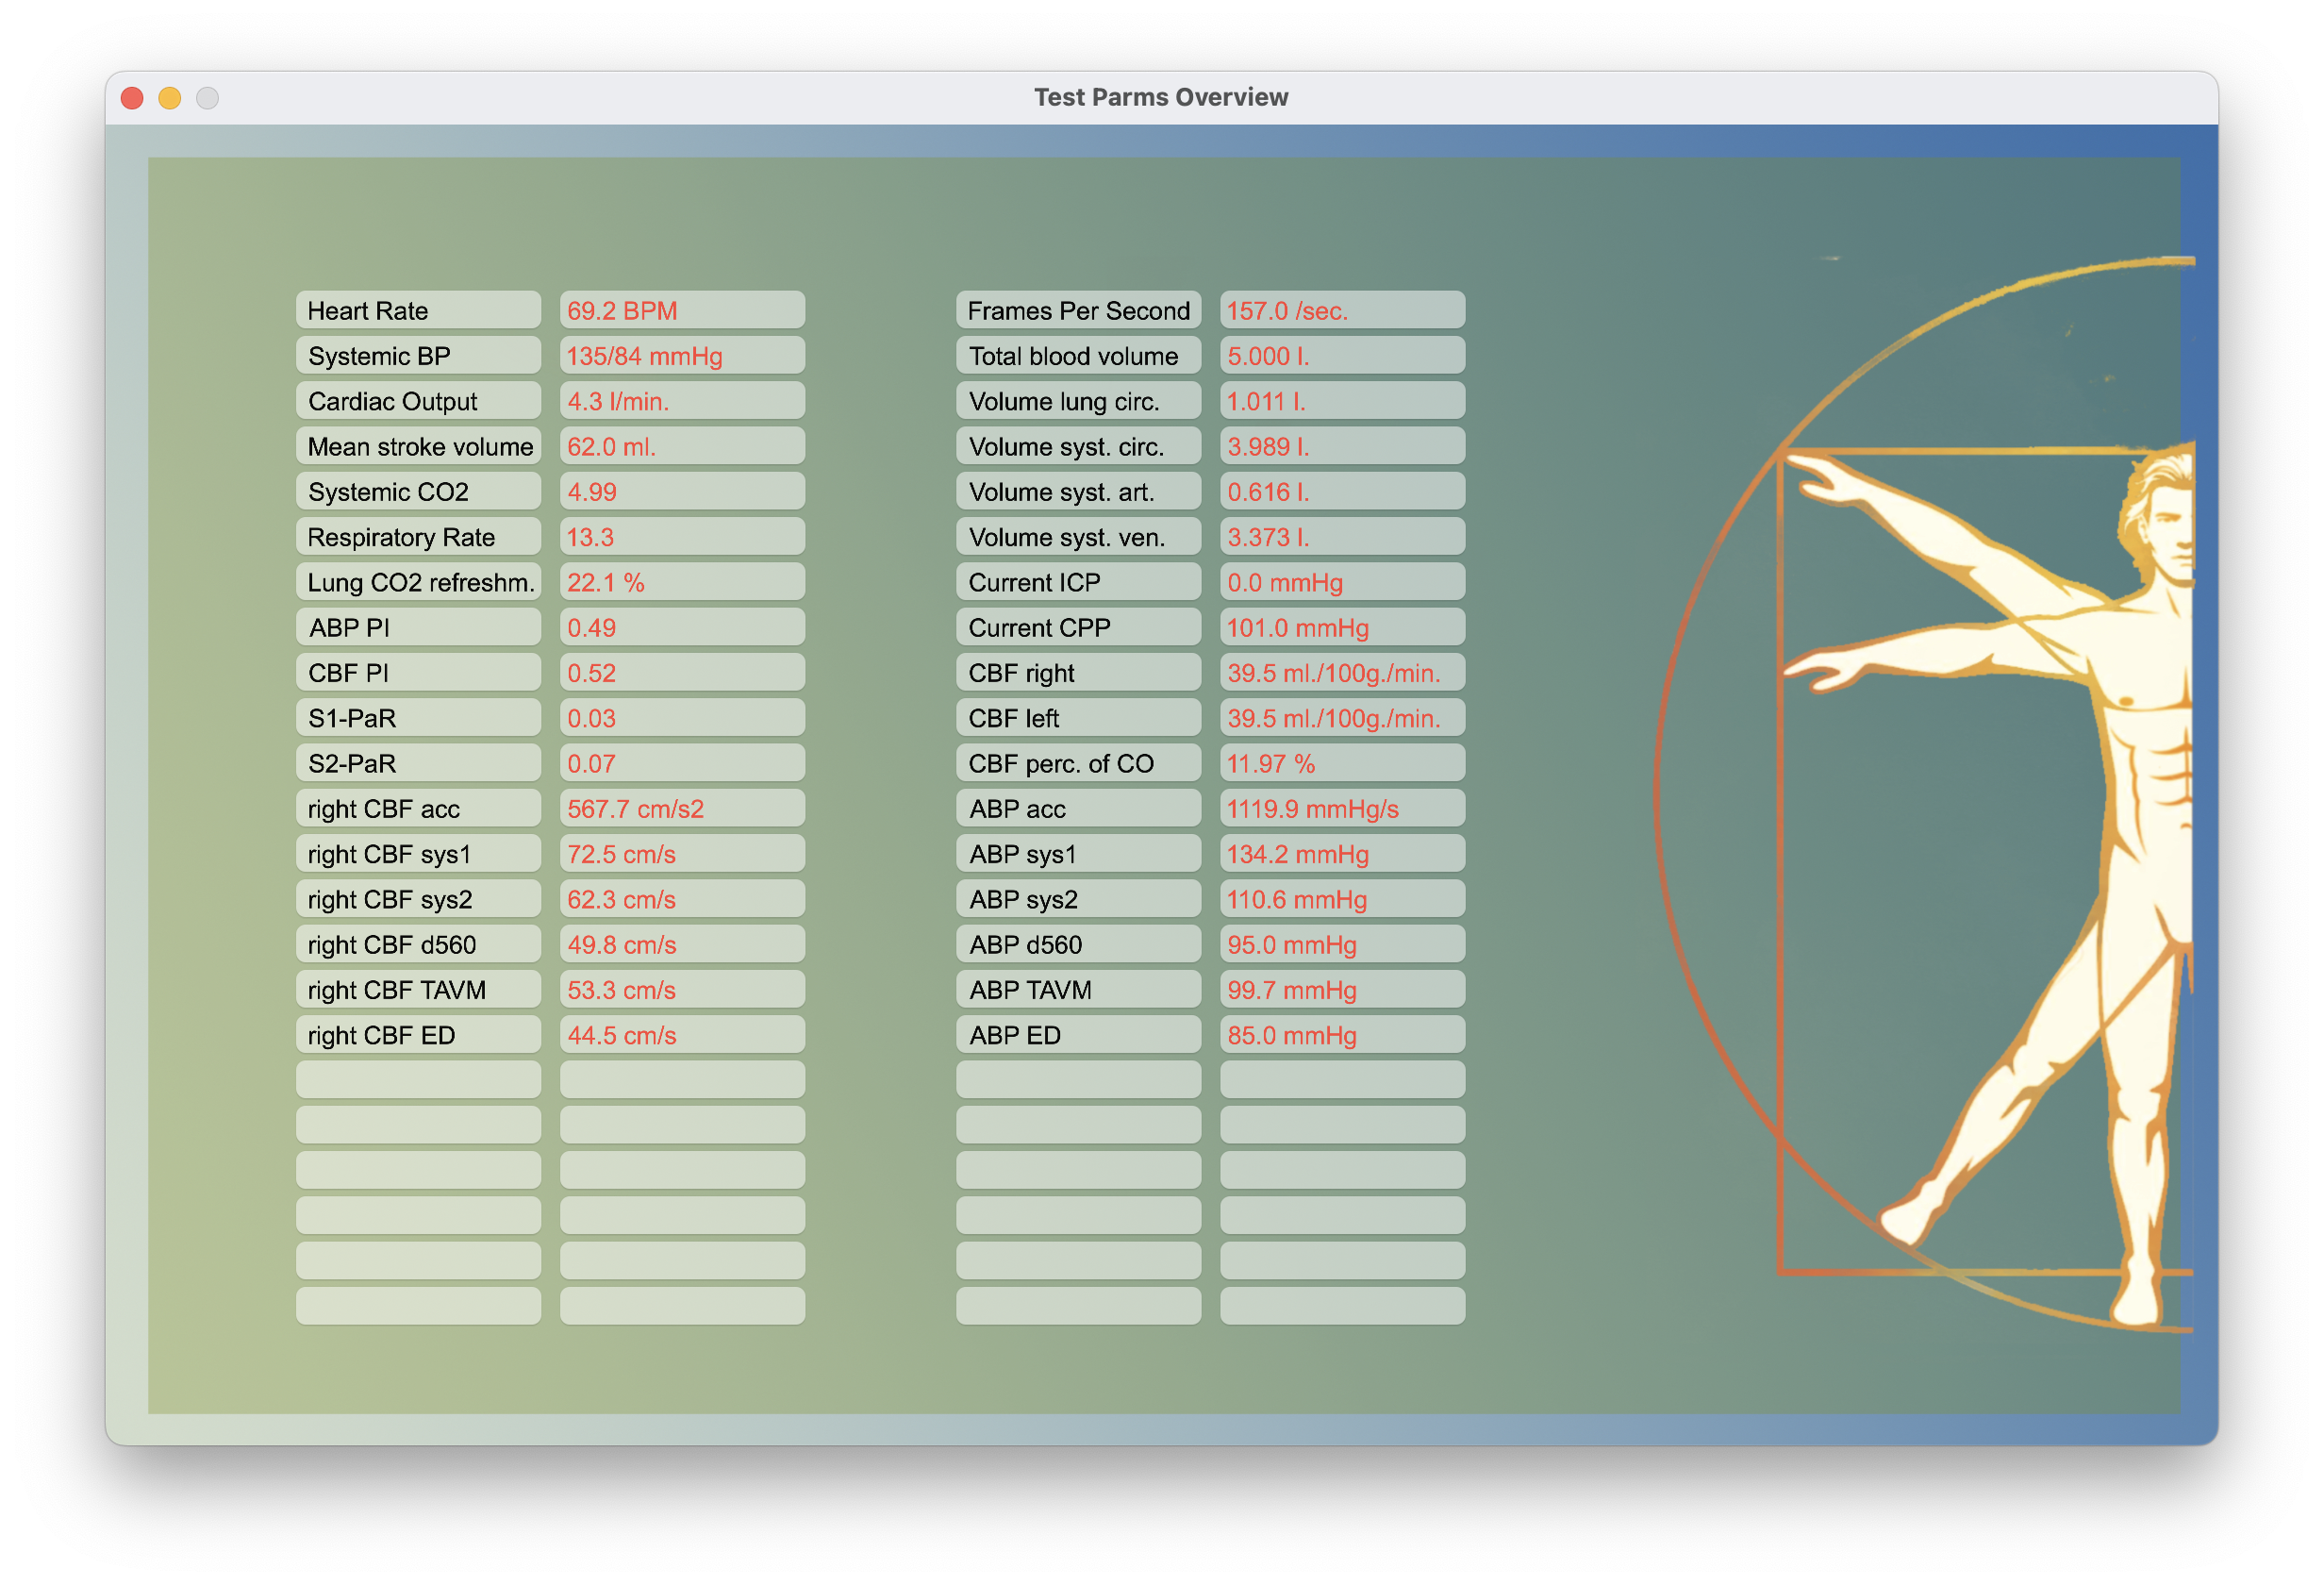Click the Heart Rate value field
Screen dimensions: 2324x1585
point(682,310)
